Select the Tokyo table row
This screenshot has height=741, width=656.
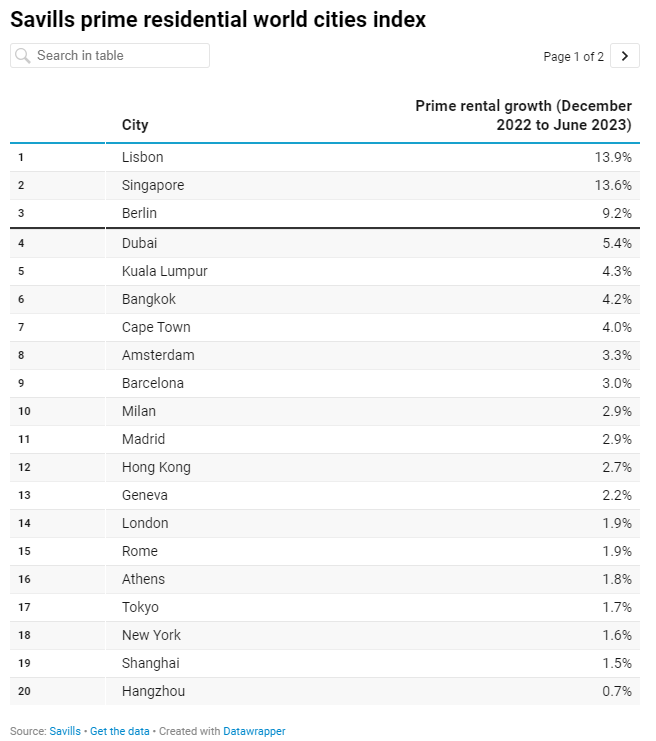[x=325, y=607]
